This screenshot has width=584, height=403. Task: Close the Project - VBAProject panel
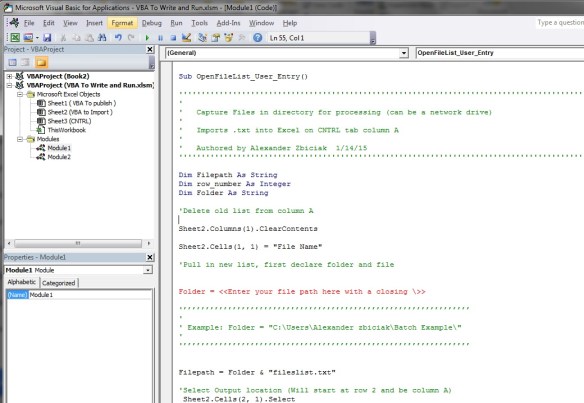tap(150, 49)
